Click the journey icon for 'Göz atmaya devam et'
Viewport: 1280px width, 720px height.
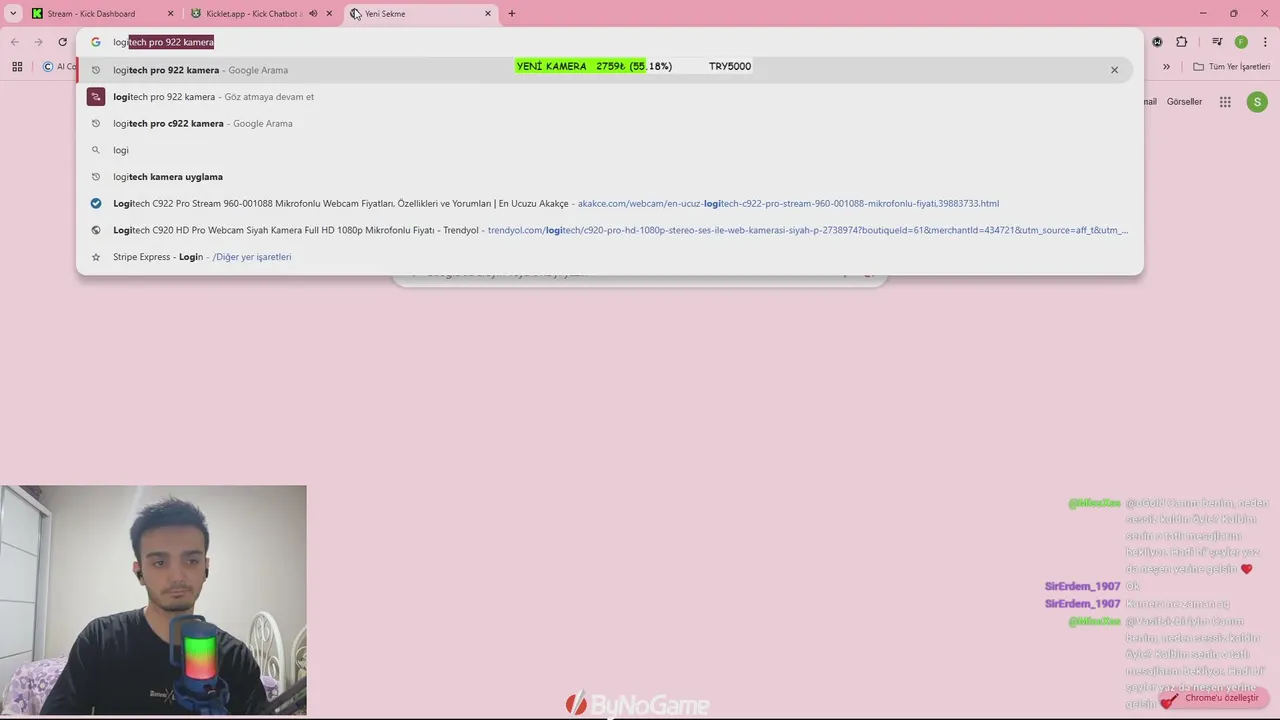tap(96, 97)
